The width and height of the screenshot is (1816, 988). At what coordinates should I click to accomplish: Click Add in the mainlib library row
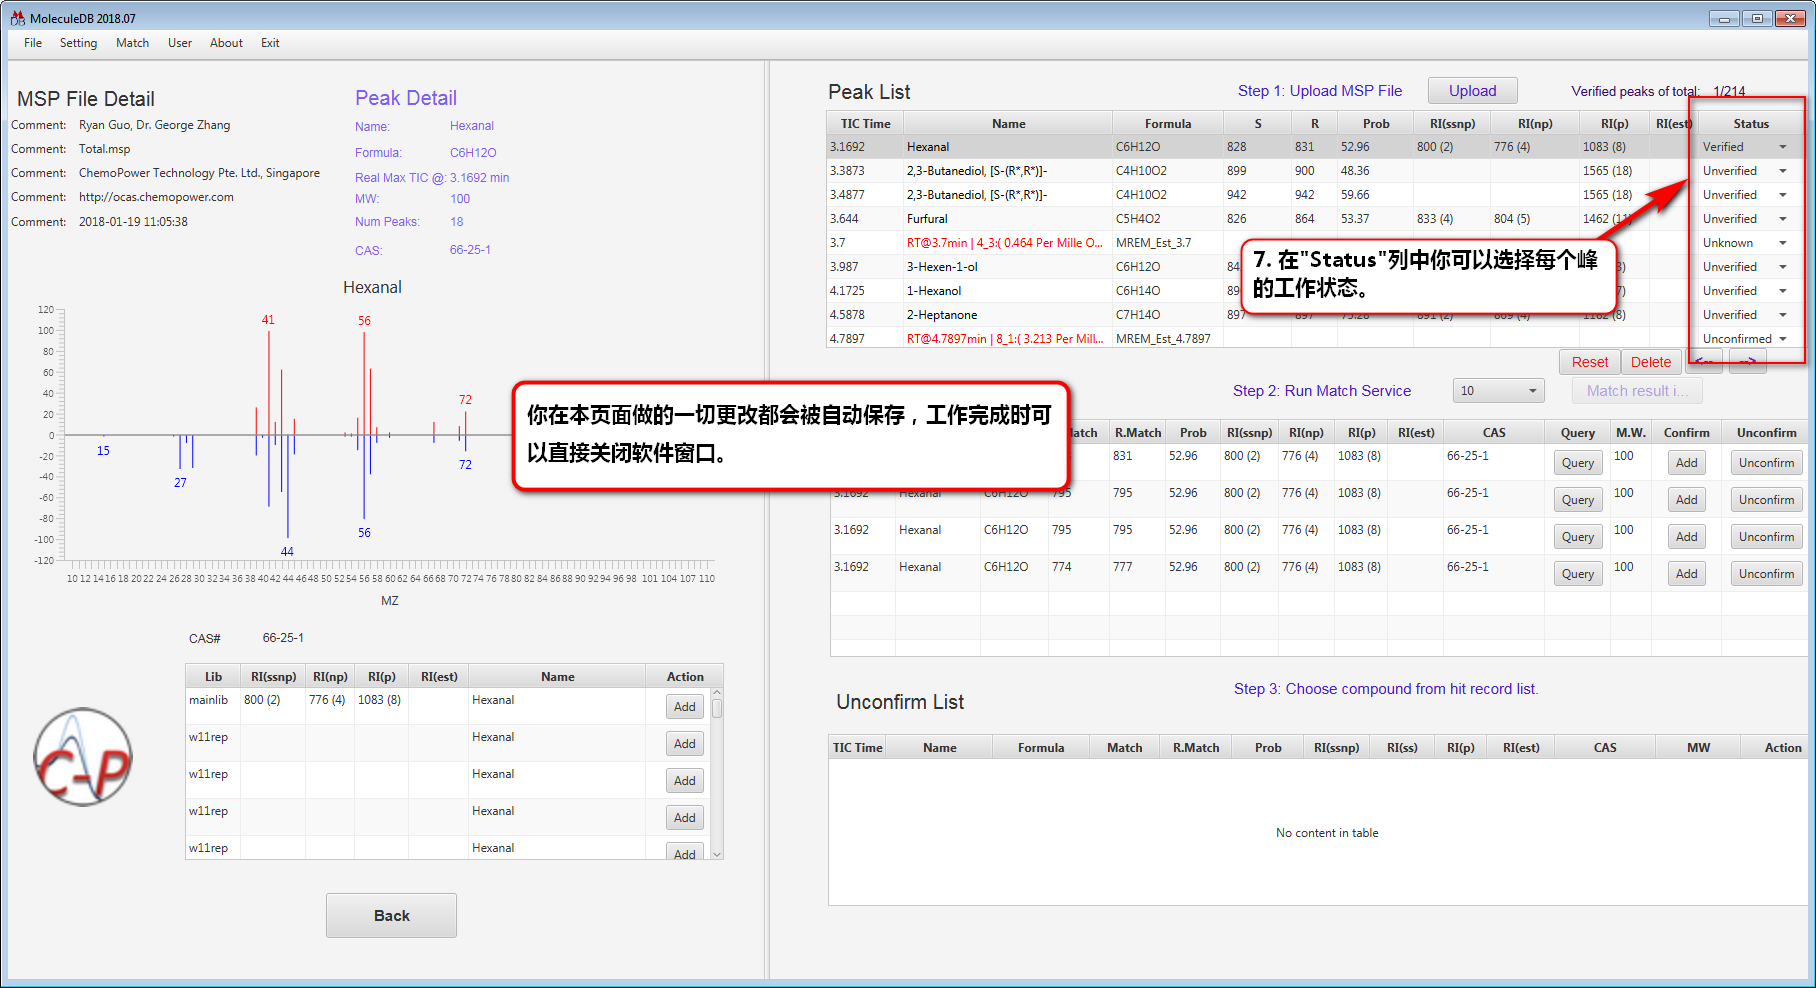point(684,707)
